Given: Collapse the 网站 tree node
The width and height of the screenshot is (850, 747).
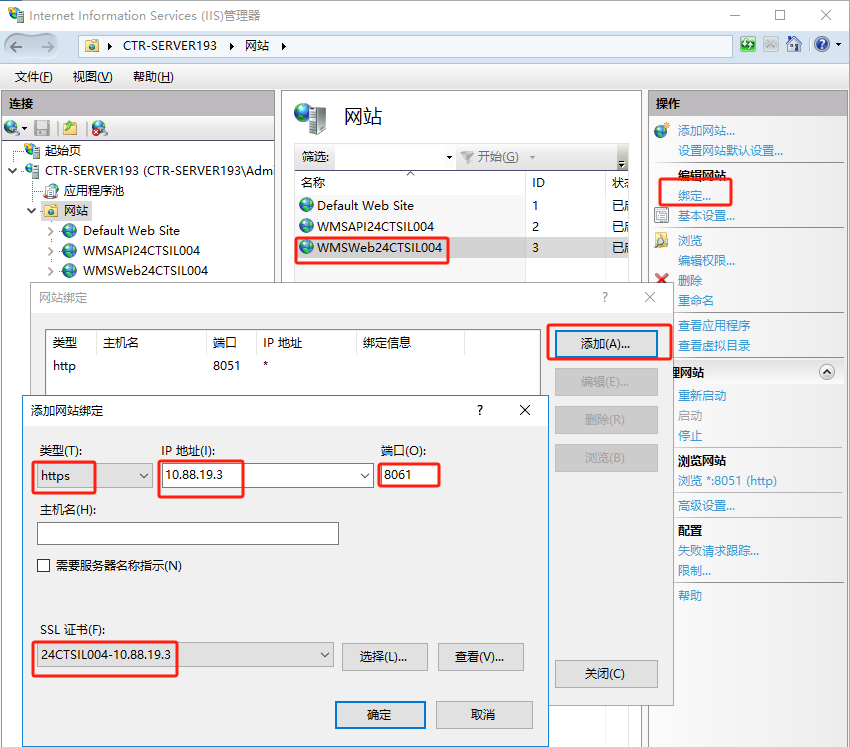Looking at the screenshot, I should click(x=32, y=211).
